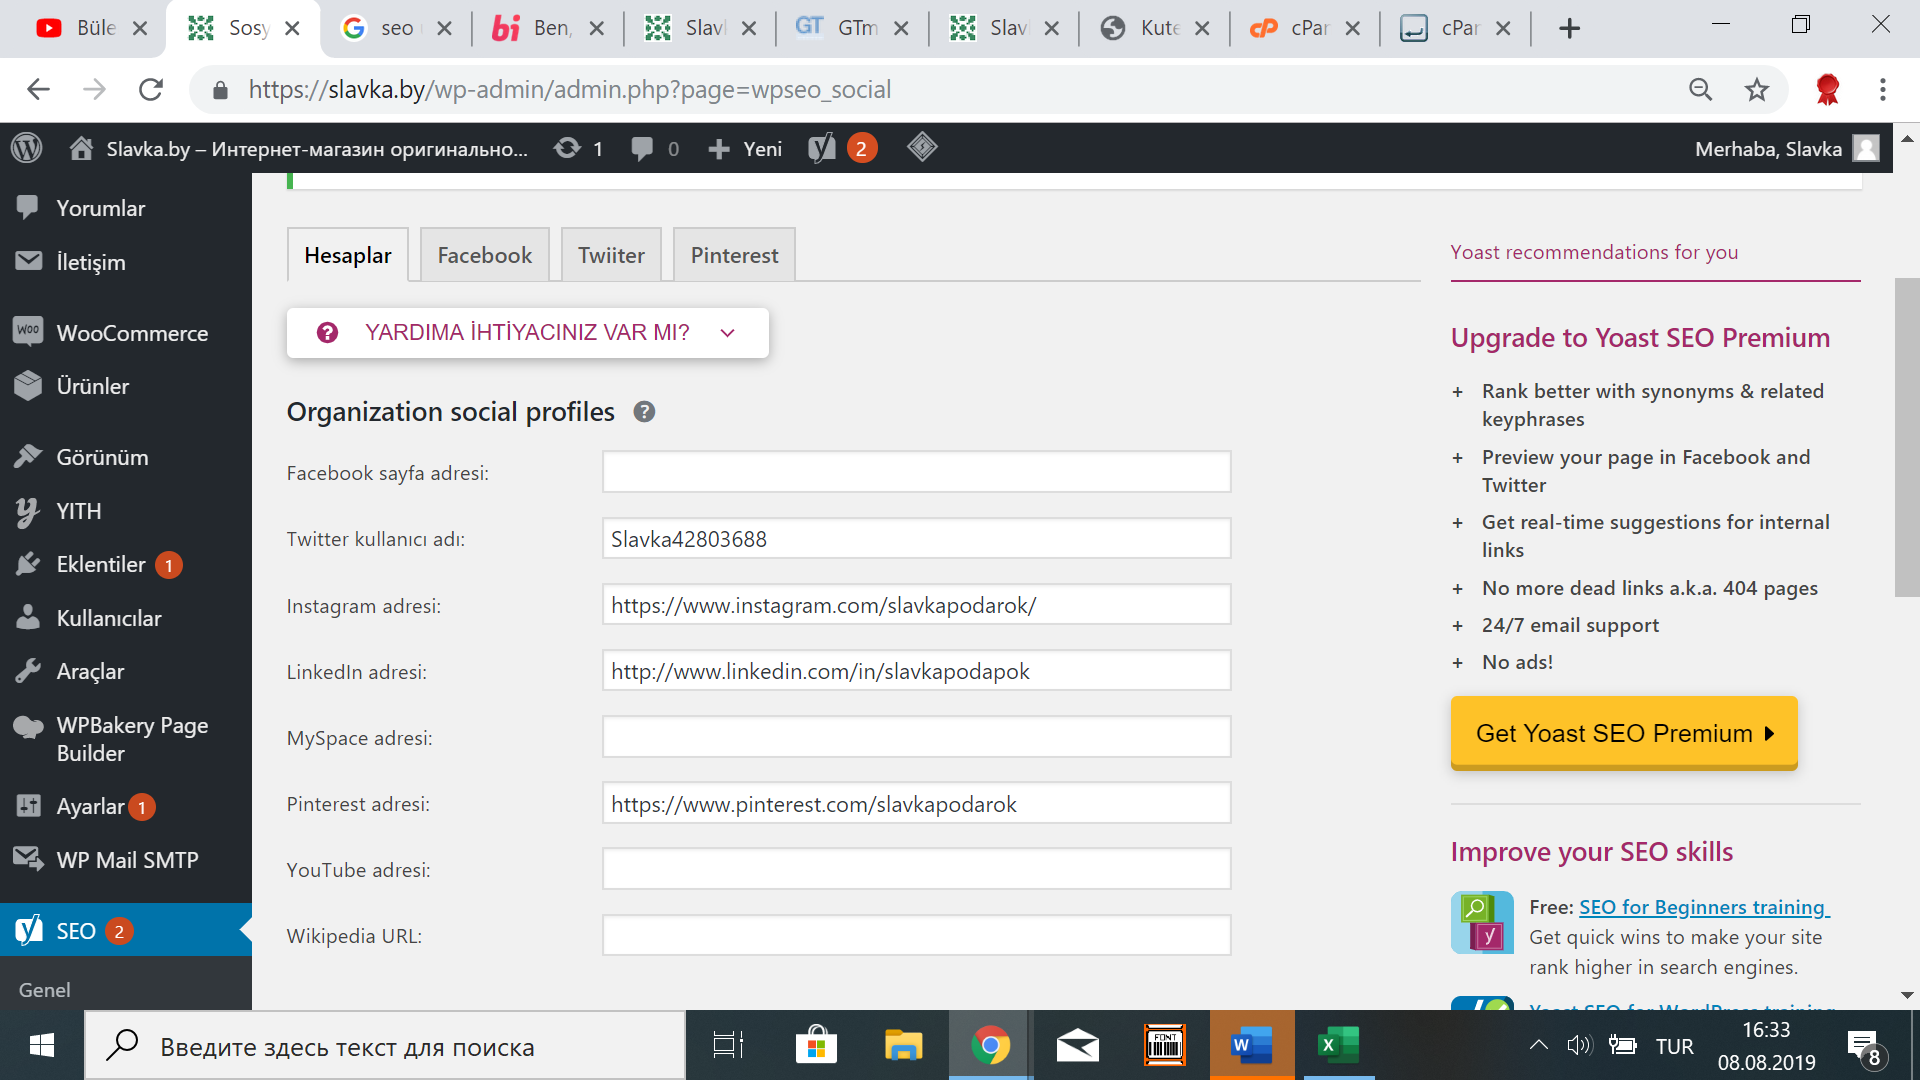Open the WordPress logo menu

click(x=27, y=148)
